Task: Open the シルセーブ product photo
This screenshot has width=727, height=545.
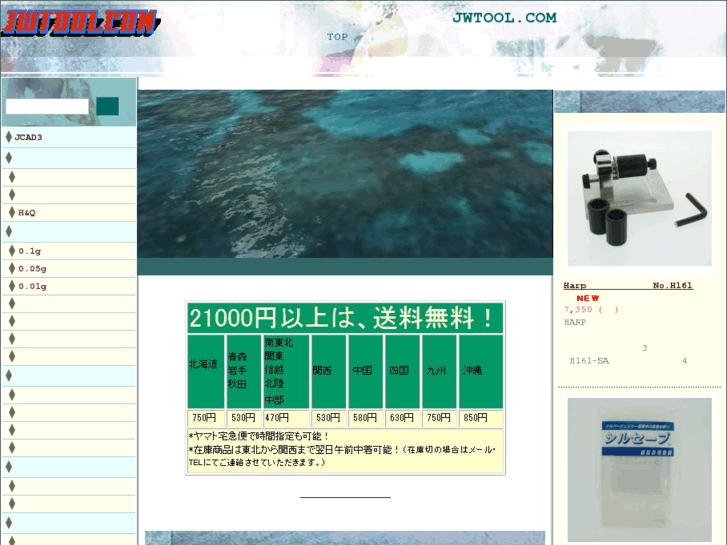Action: (x=639, y=469)
